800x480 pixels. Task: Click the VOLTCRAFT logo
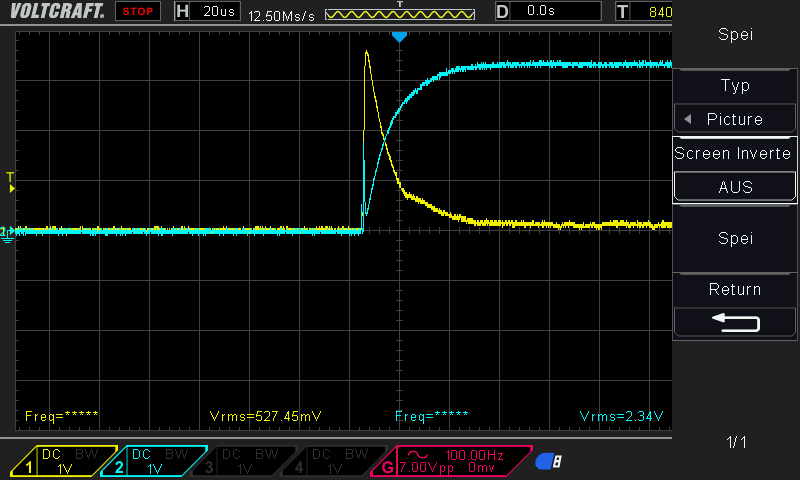tap(57, 11)
